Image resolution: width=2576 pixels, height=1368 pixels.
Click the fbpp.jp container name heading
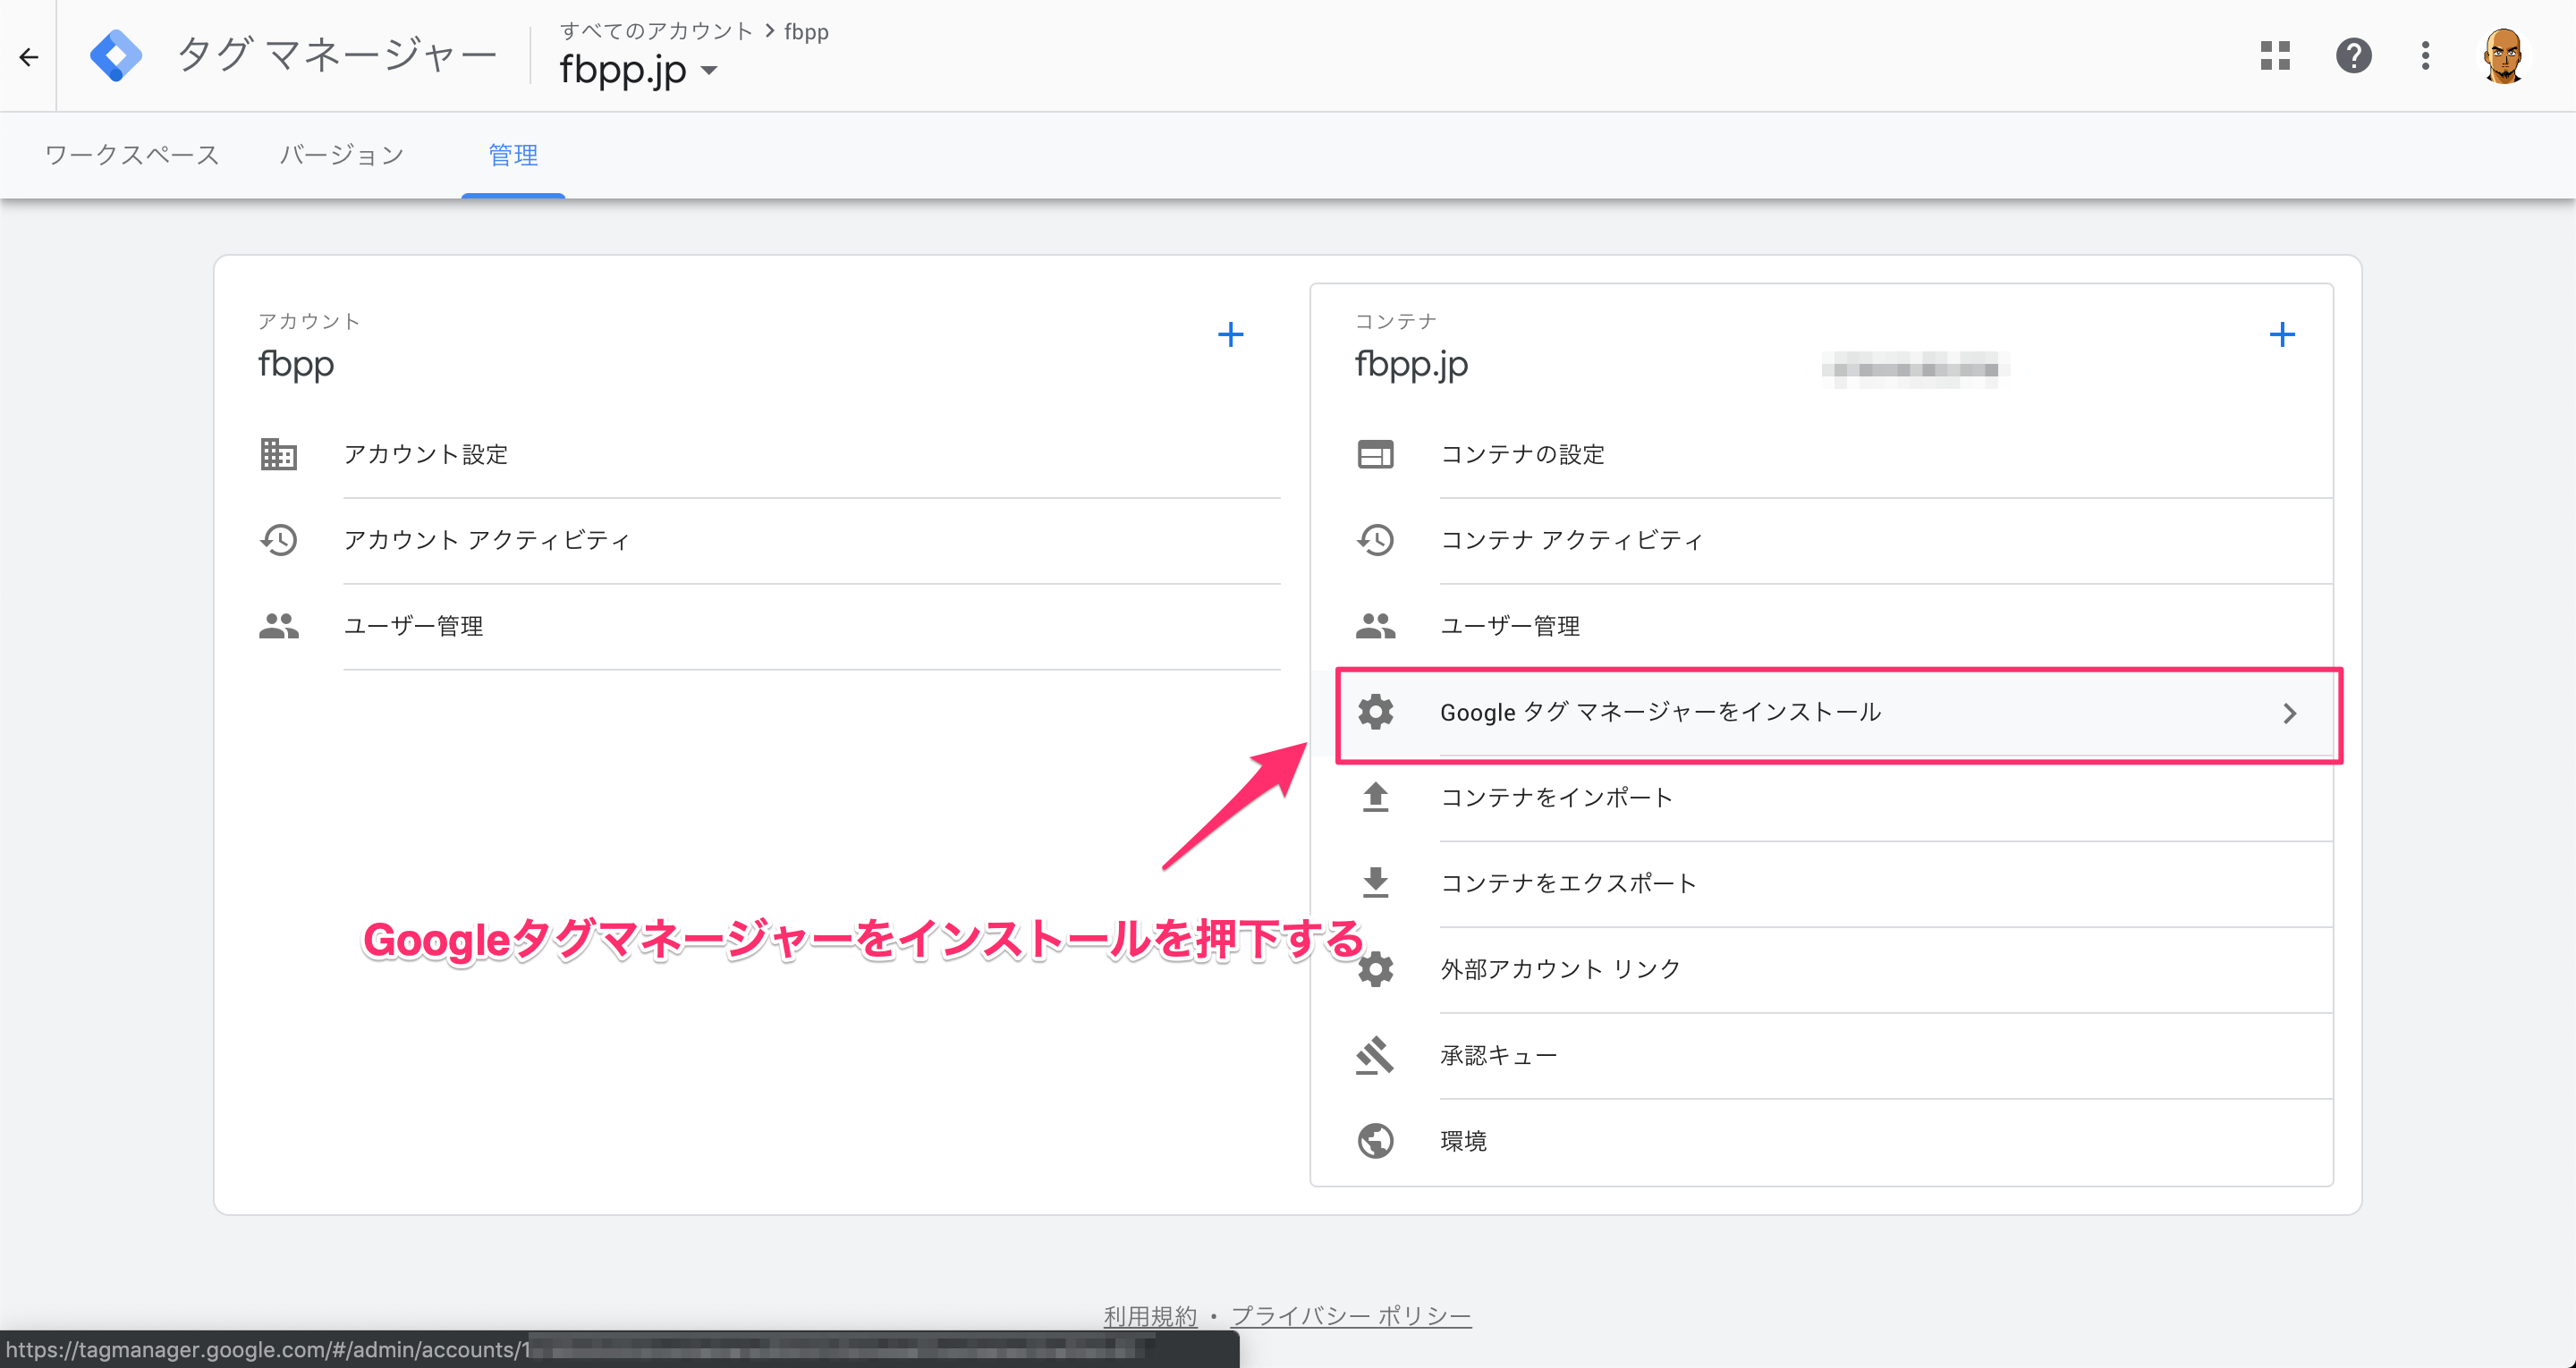click(1411, 364)
